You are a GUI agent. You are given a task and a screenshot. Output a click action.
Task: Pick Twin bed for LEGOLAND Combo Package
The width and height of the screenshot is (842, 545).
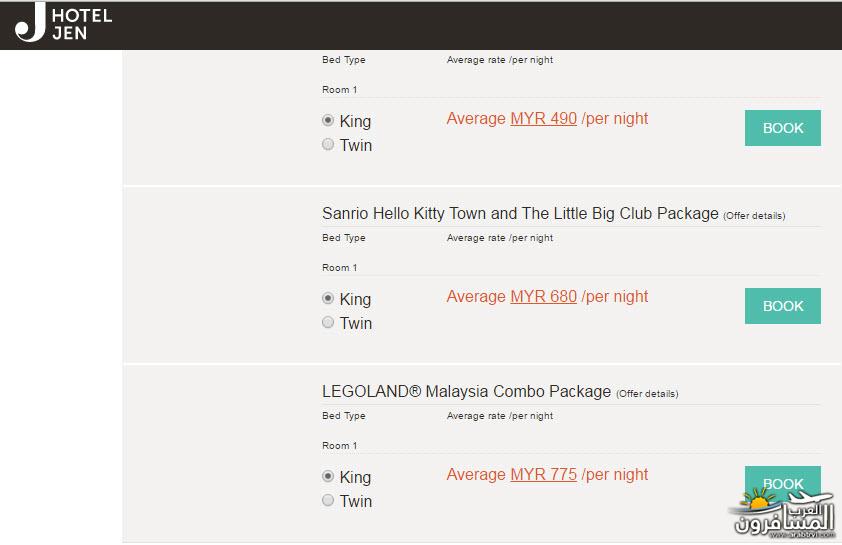click(x=328, y=500)
